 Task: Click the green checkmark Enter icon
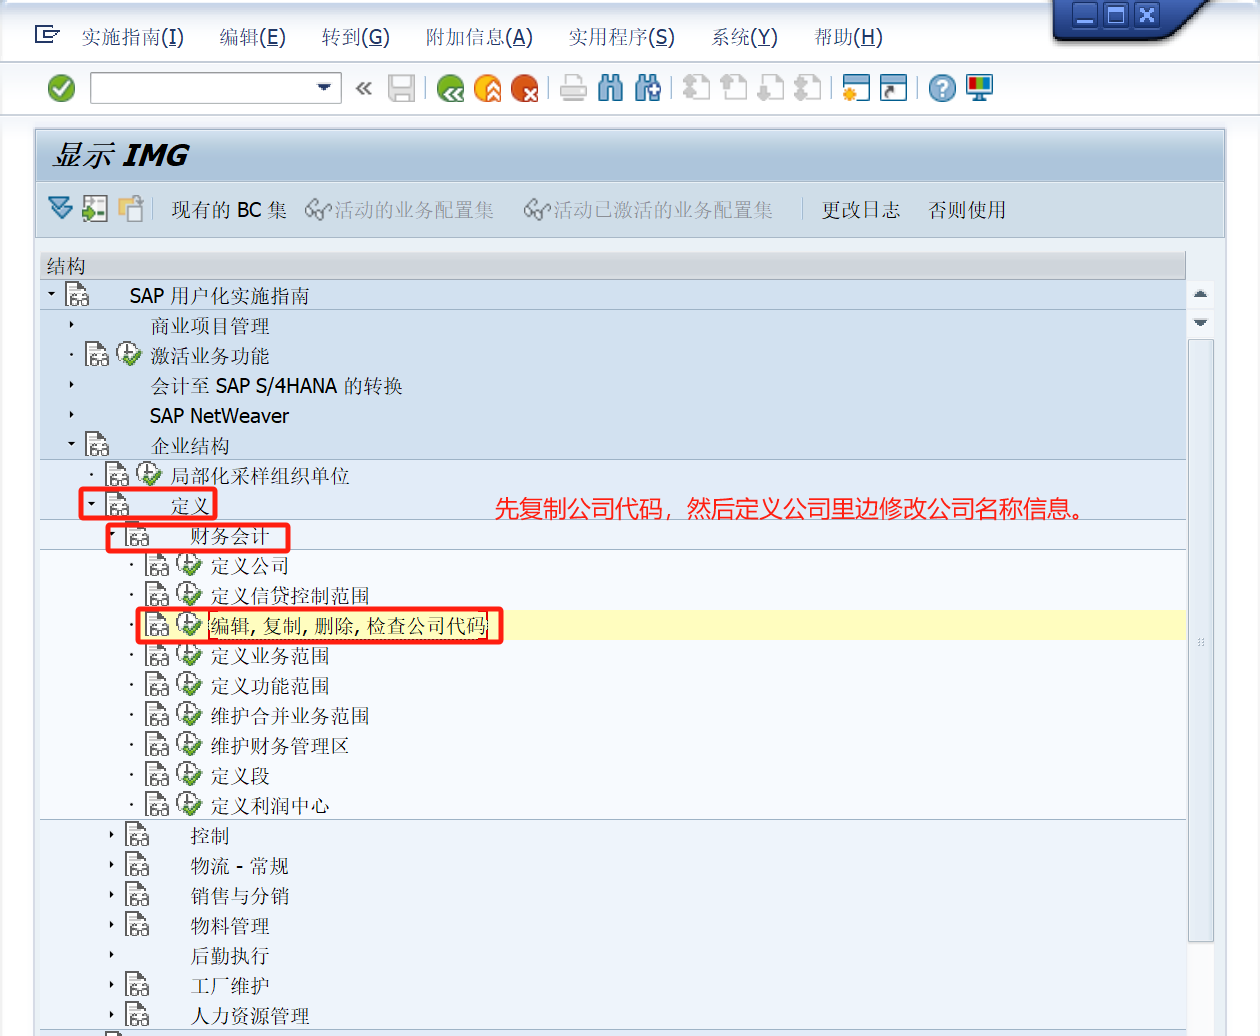coord(62,88)
